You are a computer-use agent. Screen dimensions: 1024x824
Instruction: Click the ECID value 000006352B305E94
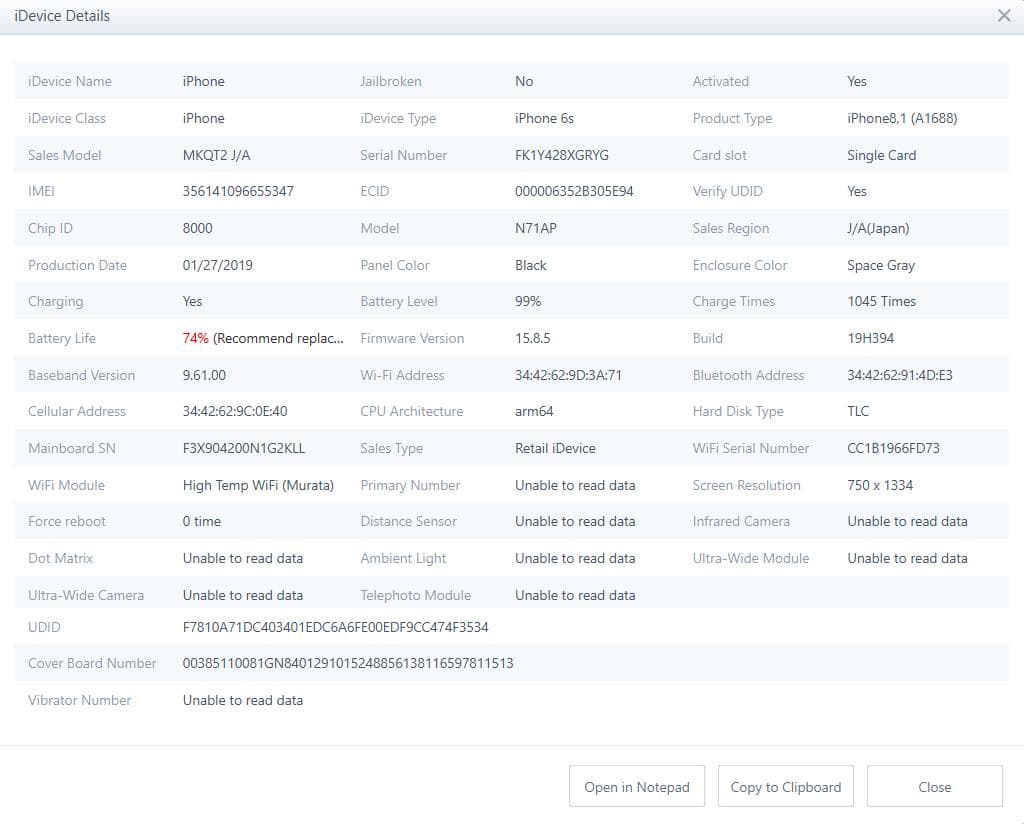574,191
